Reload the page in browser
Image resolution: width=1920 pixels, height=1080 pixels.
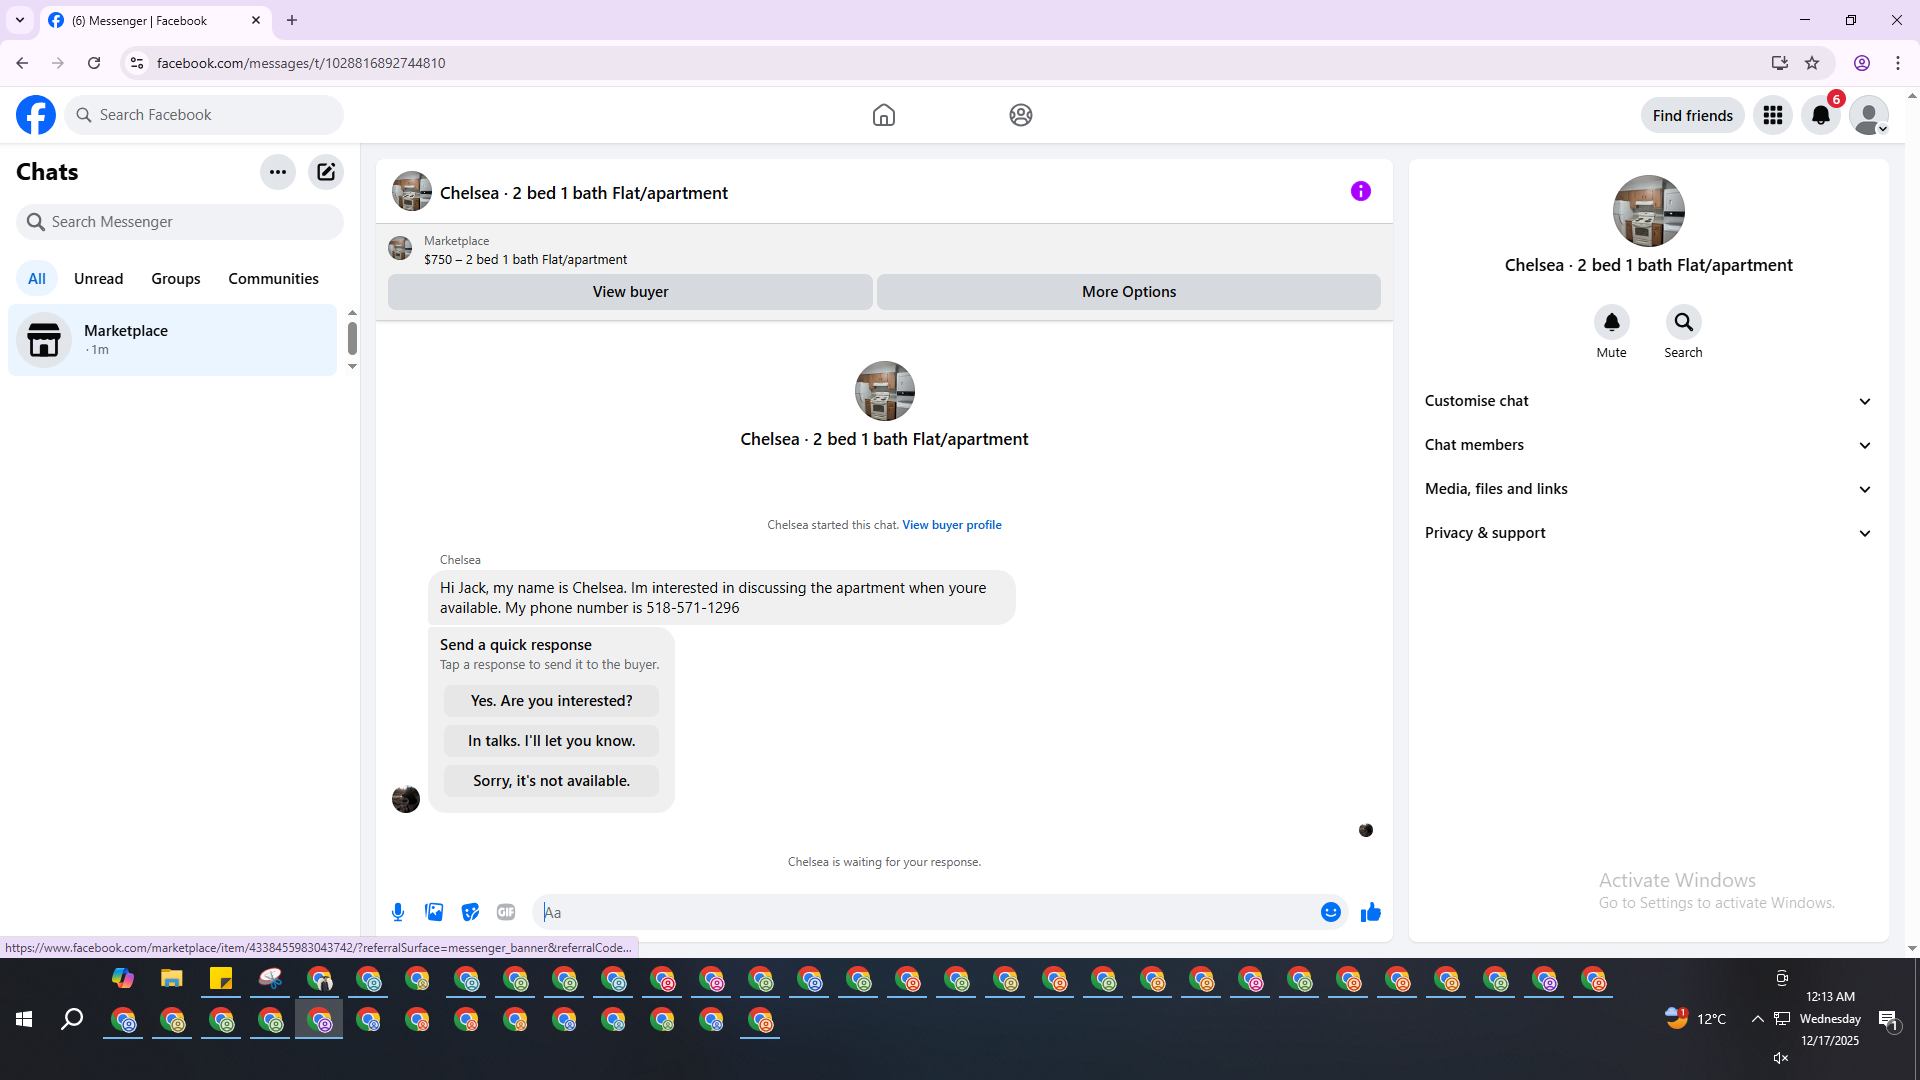[x=94, y=63]
